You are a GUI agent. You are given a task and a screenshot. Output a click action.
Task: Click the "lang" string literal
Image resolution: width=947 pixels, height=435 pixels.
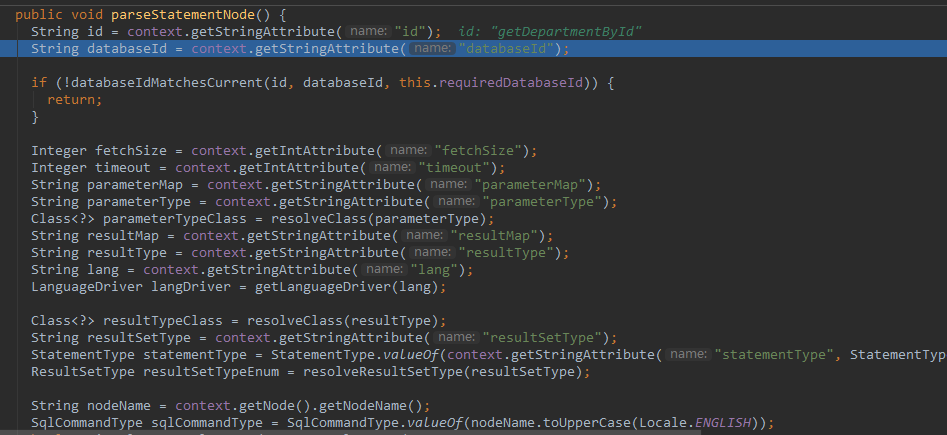coord(434,269)
